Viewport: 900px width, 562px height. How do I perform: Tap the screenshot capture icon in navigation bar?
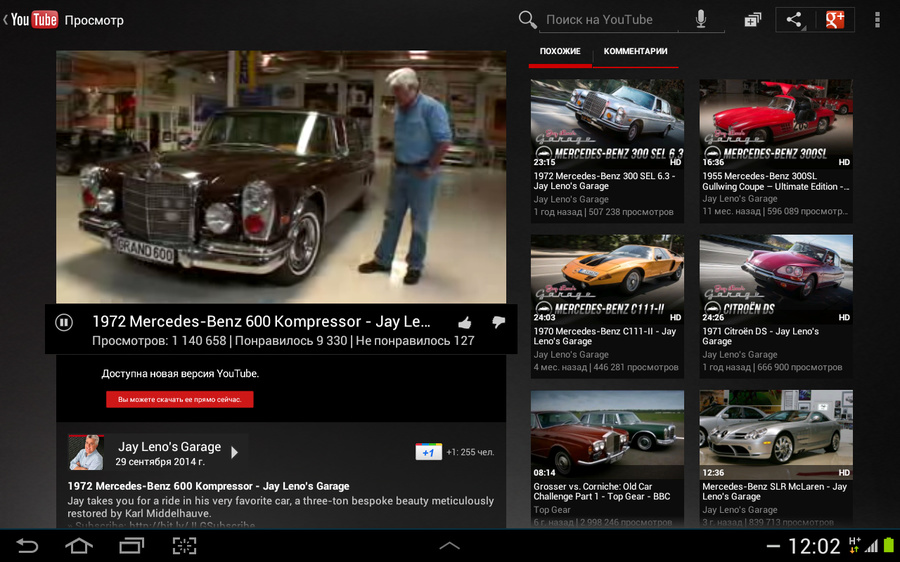pyautogui.click(x=184, y=545)
